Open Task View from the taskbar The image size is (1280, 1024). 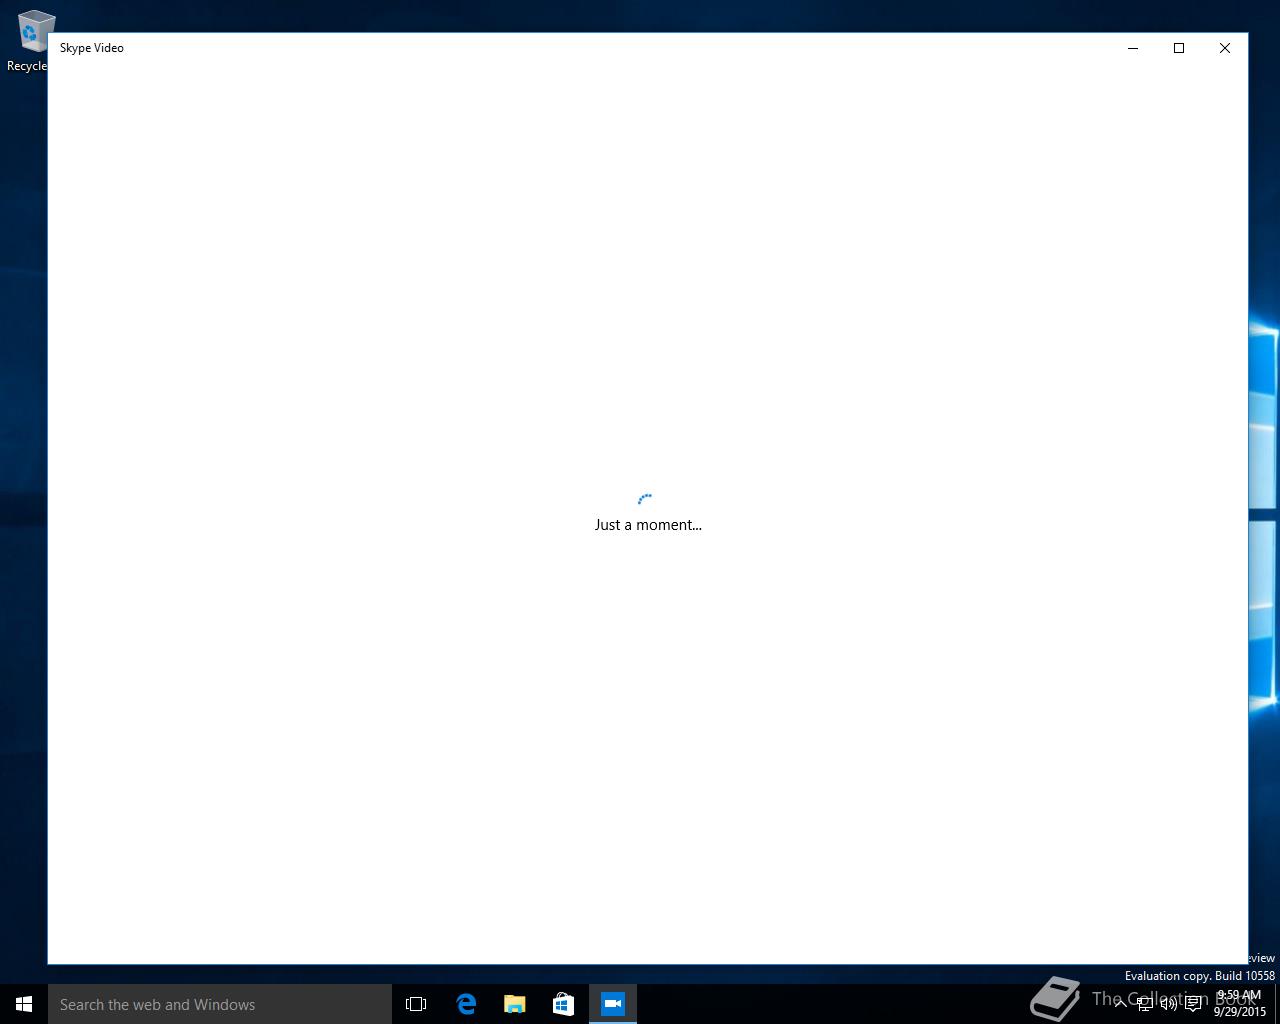(416, 1004)
